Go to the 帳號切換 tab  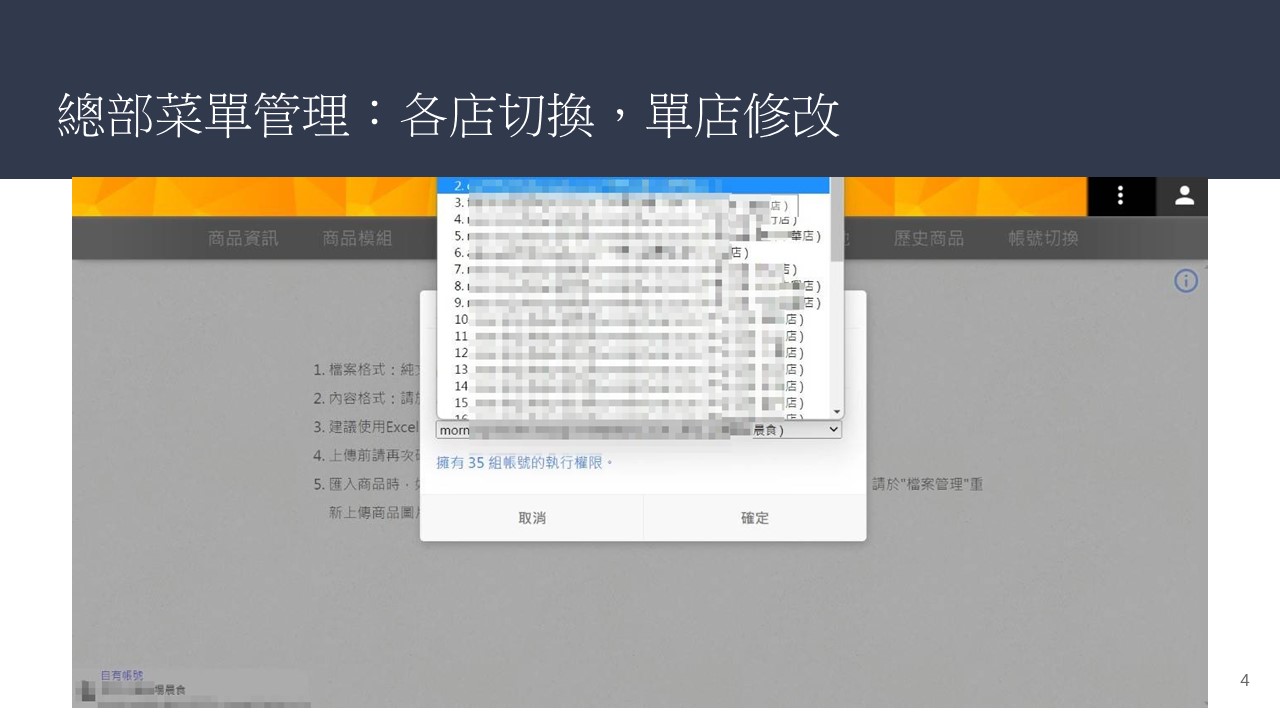1043,238
